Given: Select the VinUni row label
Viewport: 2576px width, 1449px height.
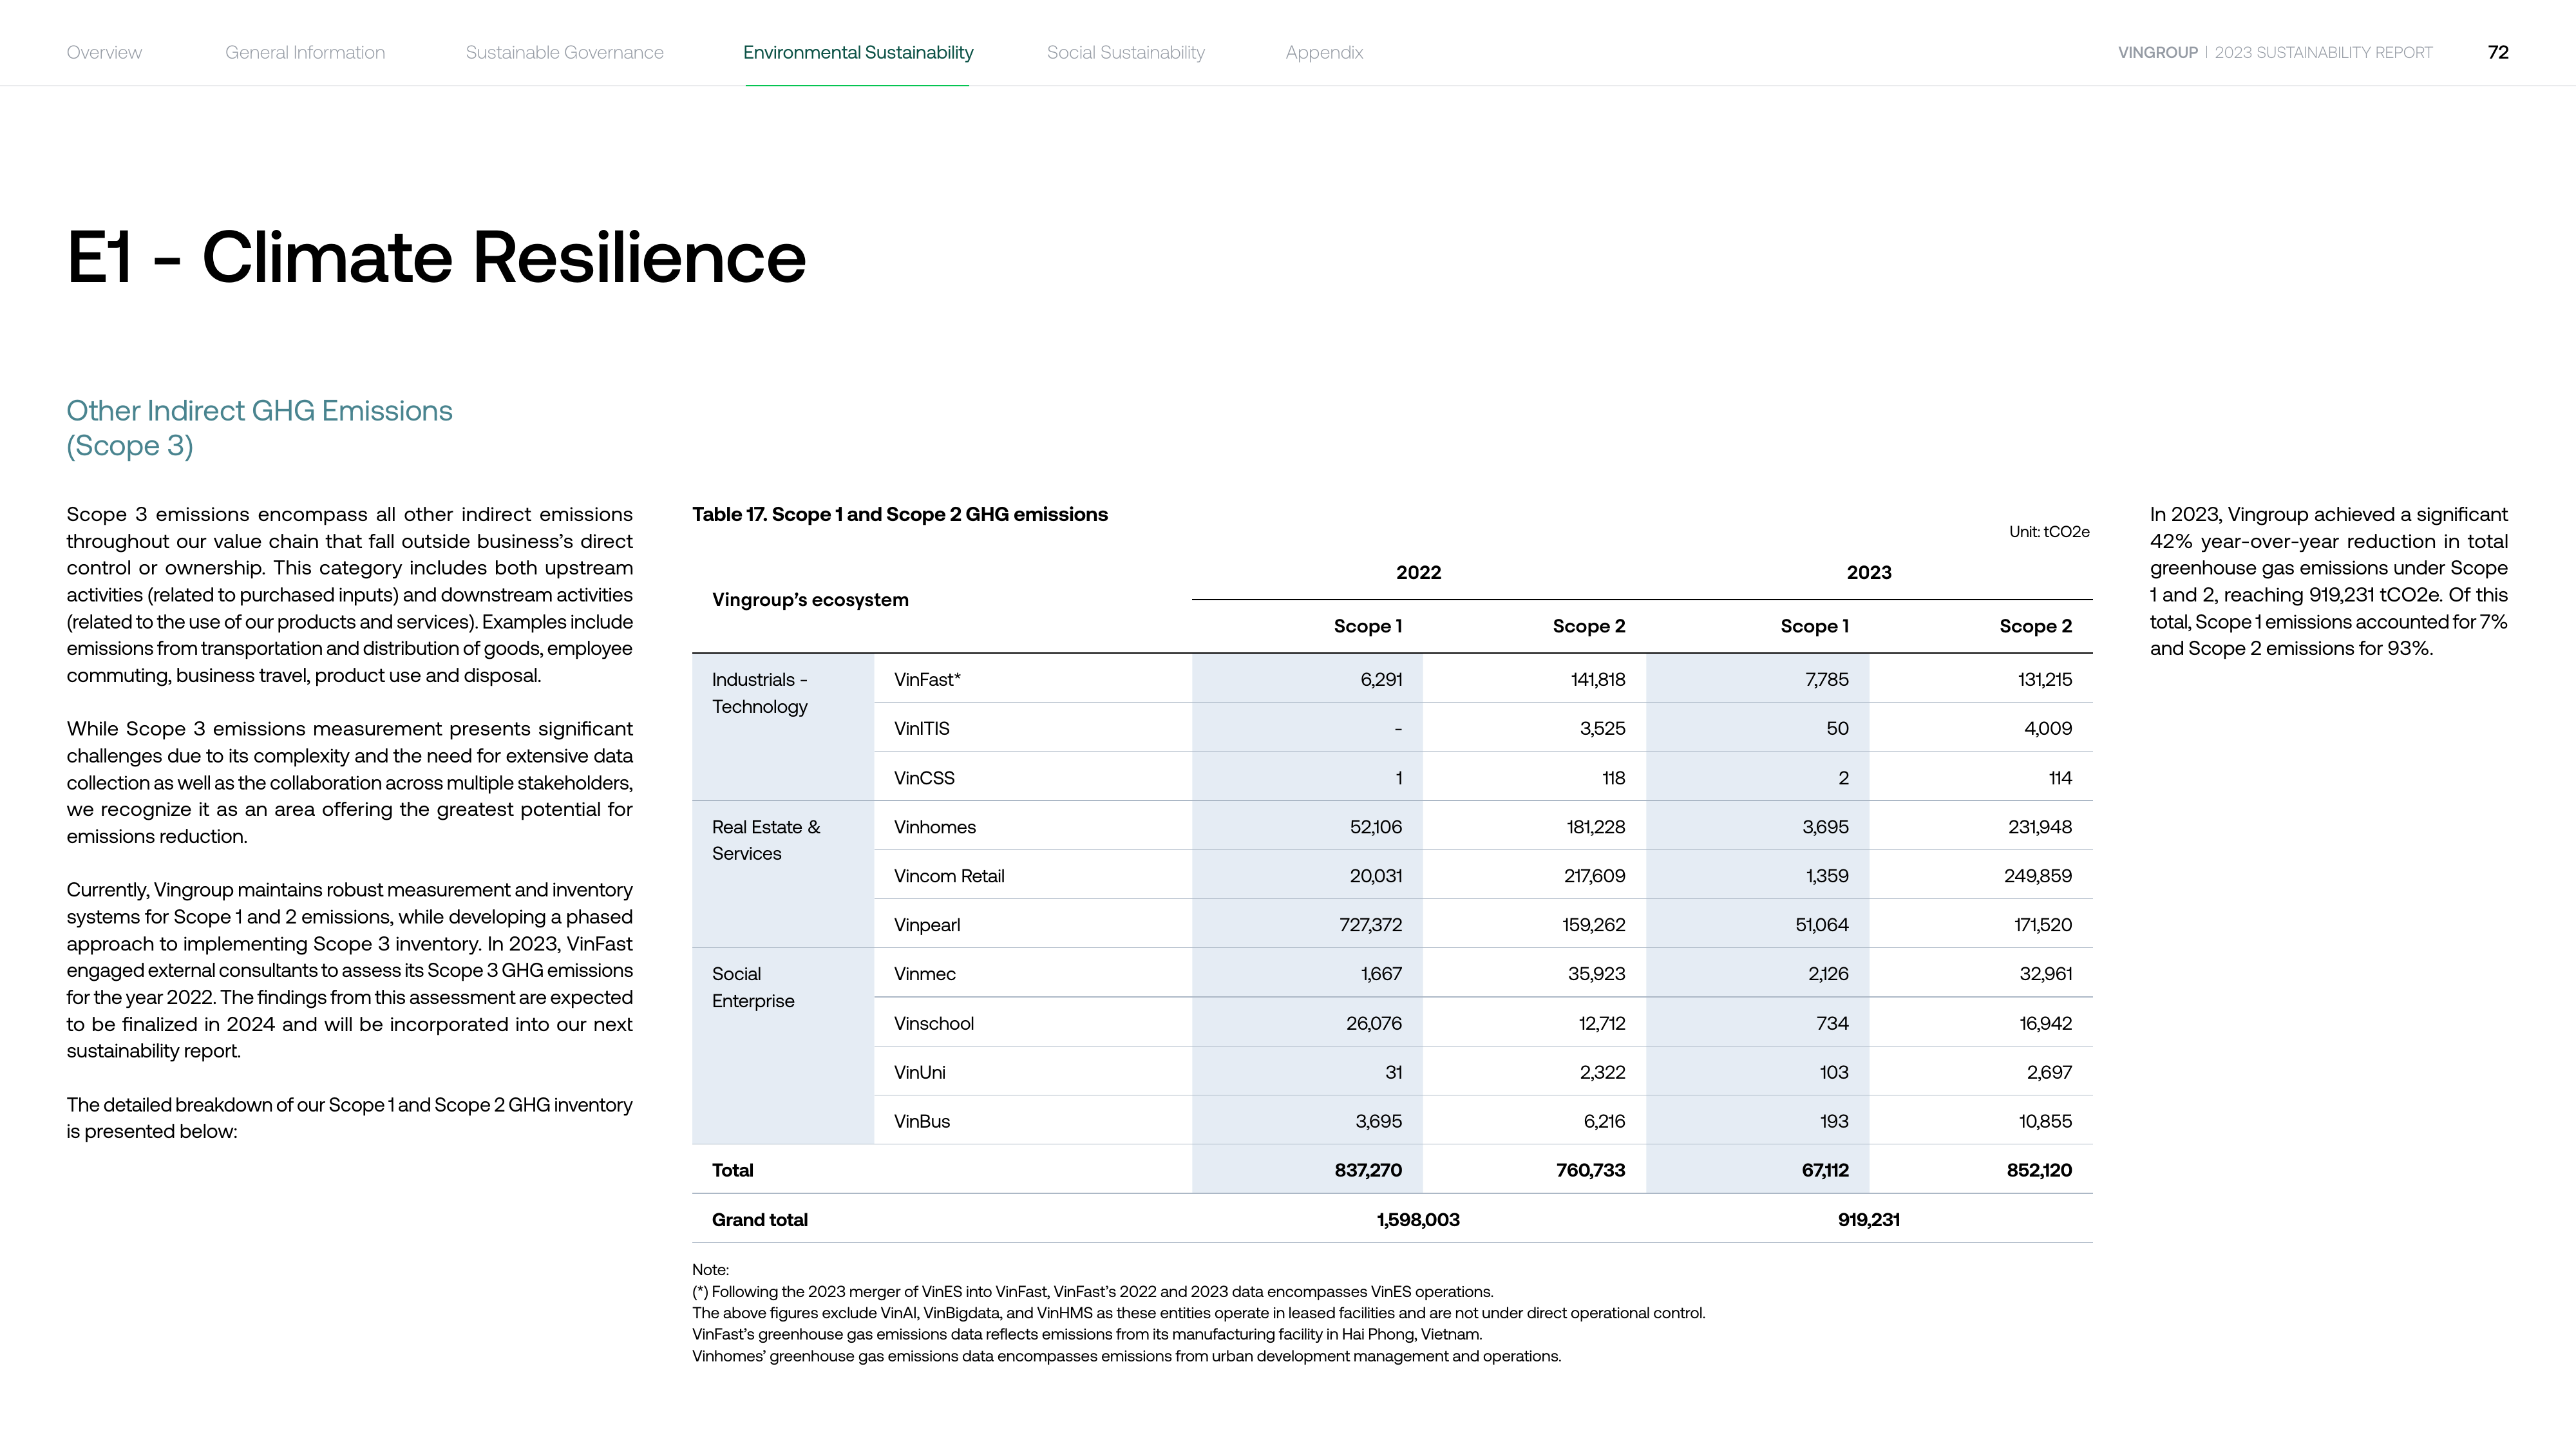Looking at the screenshot, I should coord(919,1073).
